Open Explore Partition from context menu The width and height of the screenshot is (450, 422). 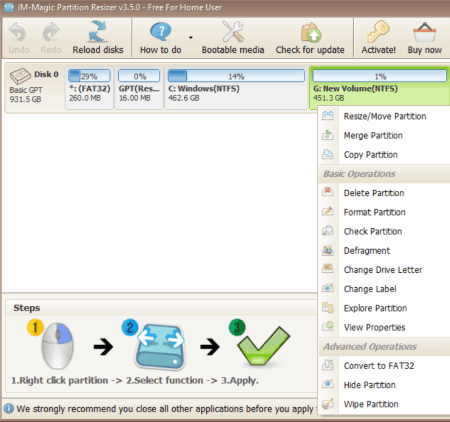coord(384,308)
